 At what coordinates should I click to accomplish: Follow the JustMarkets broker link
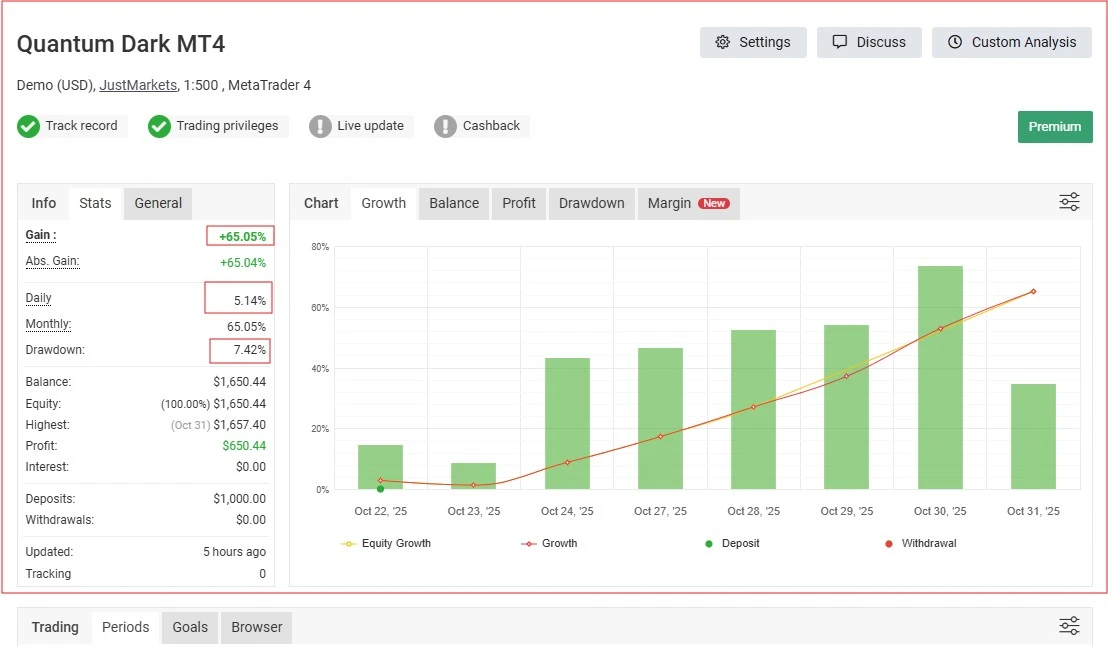tap(138, 86)
